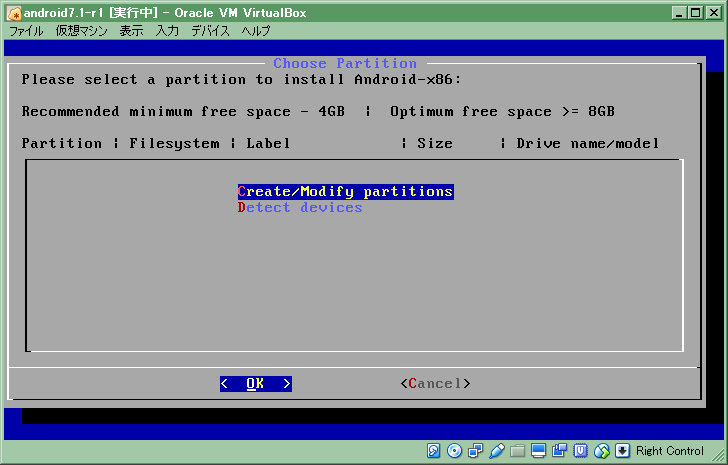728x465 pixels.
Task: Click the video capture status icon
Action: pos(559,450)
